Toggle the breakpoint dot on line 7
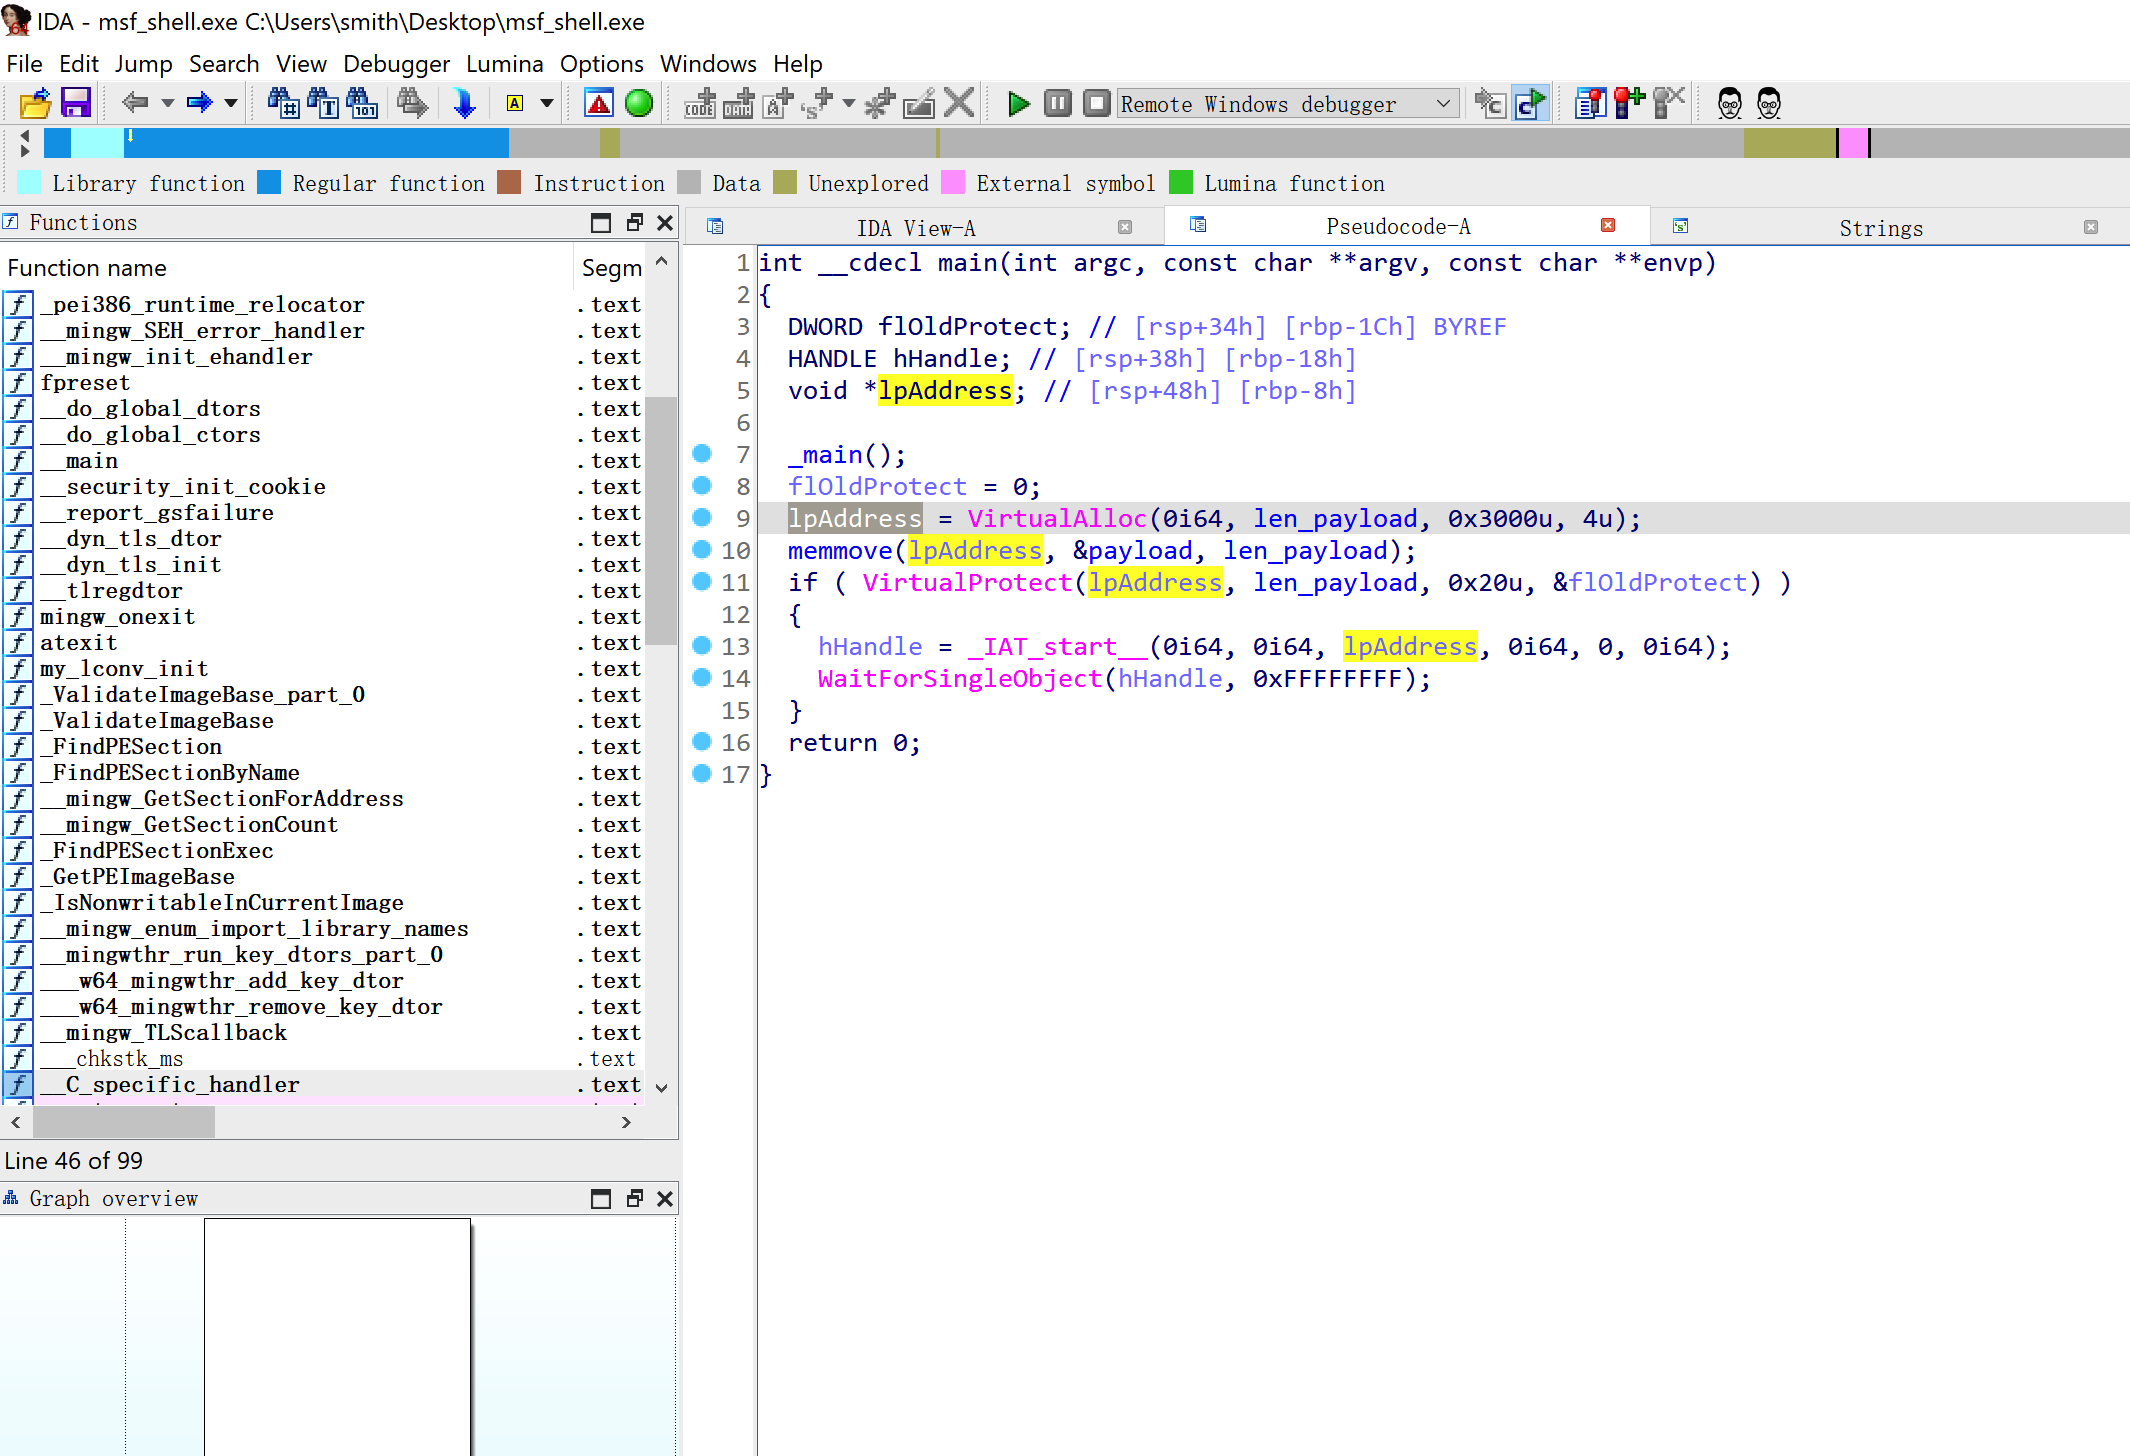 [702, 453]
